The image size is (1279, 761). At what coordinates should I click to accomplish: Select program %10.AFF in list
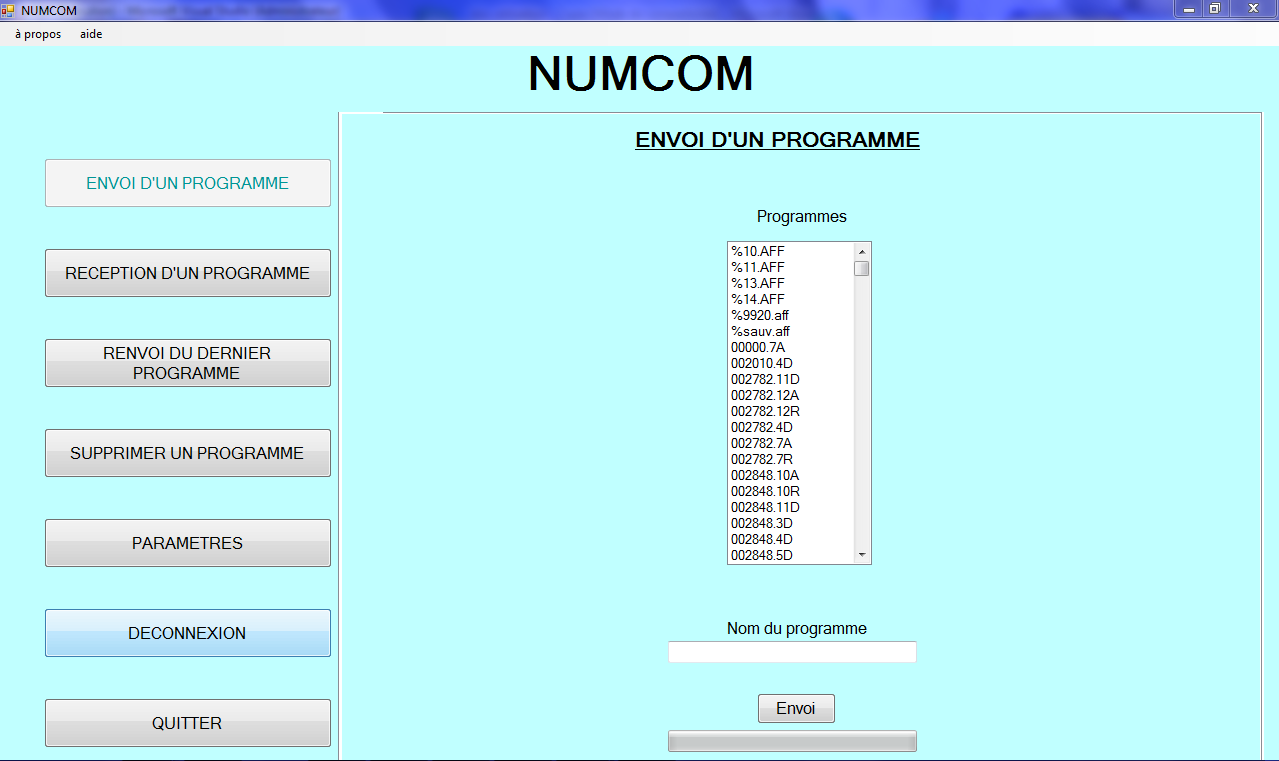758,251
